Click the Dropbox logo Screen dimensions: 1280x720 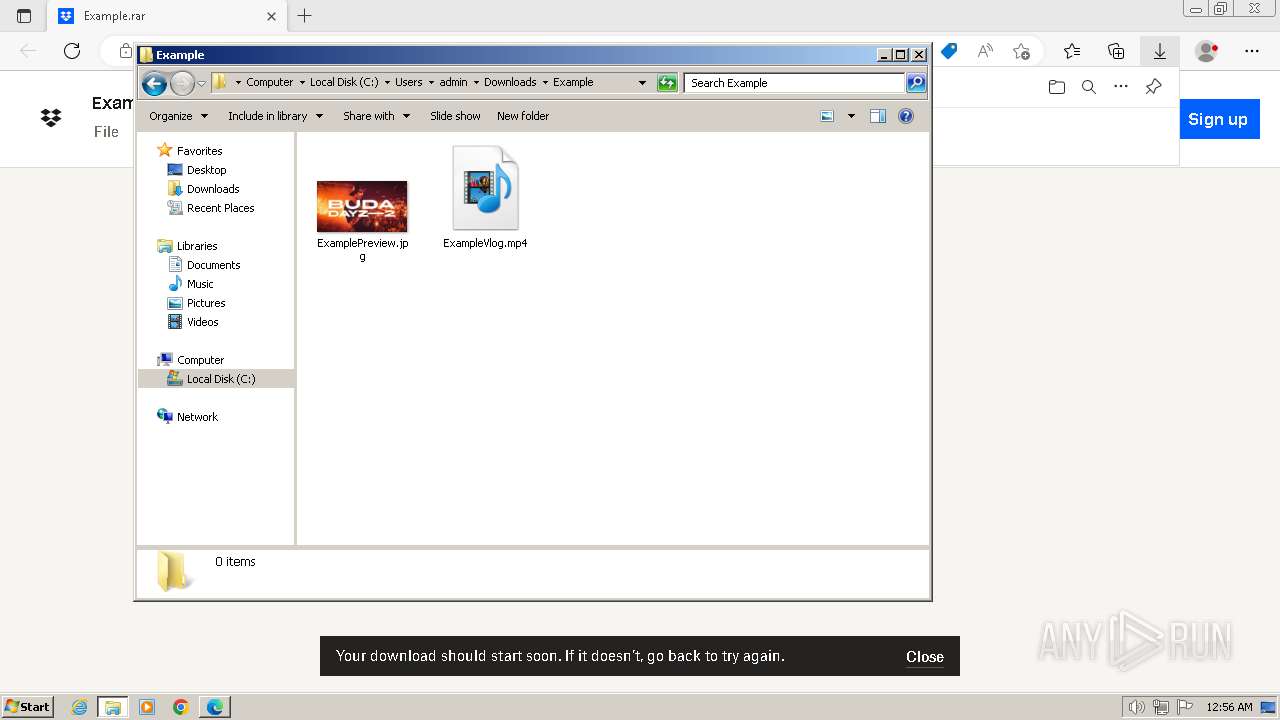[51, 118]
